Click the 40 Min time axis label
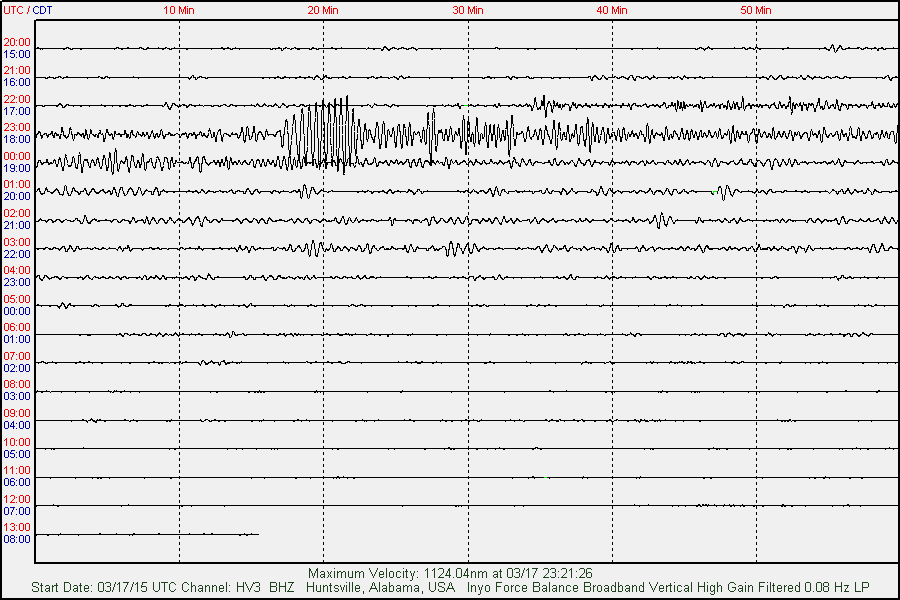The width and height of the screenshot is (900, 600). [612, 10]
